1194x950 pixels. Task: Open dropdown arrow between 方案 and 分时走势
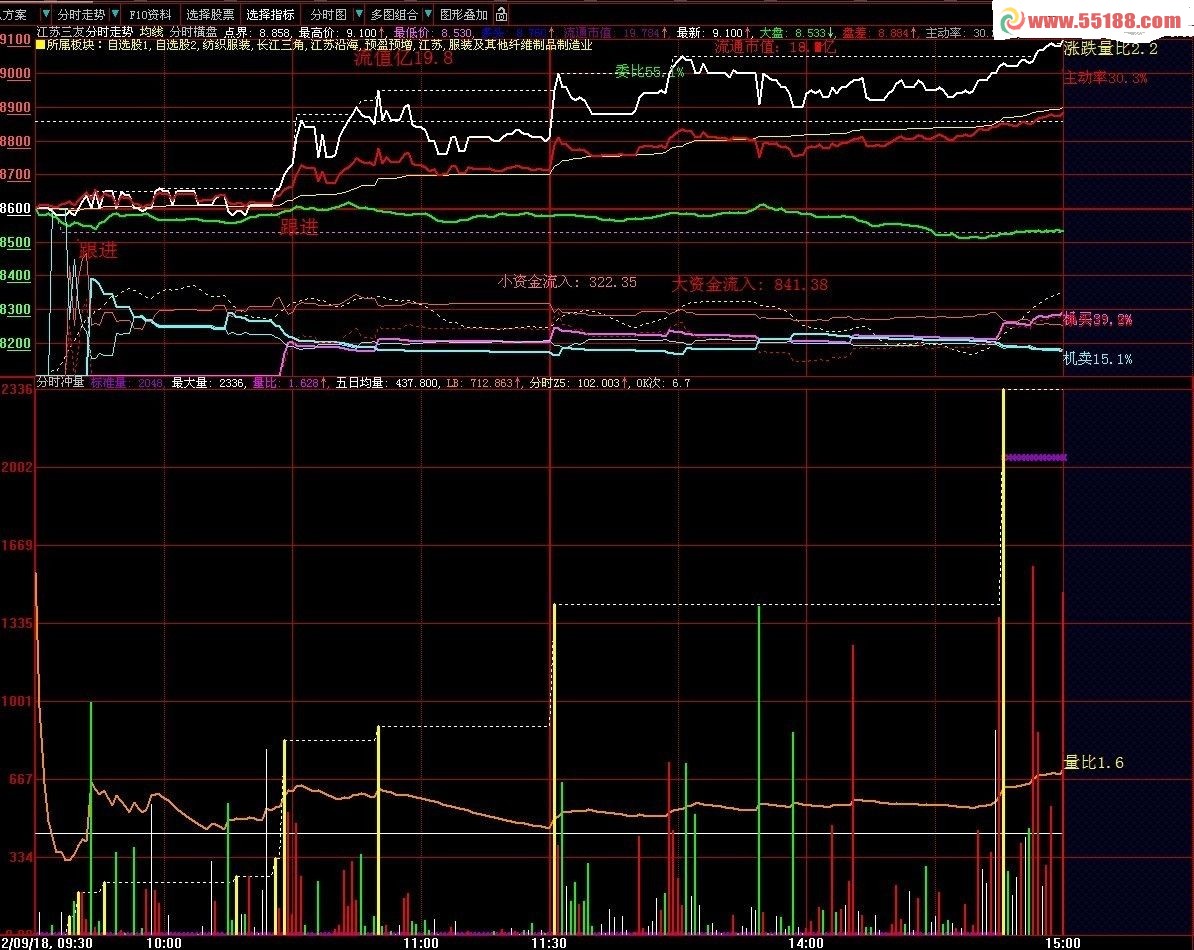click(x=46, y=14)
